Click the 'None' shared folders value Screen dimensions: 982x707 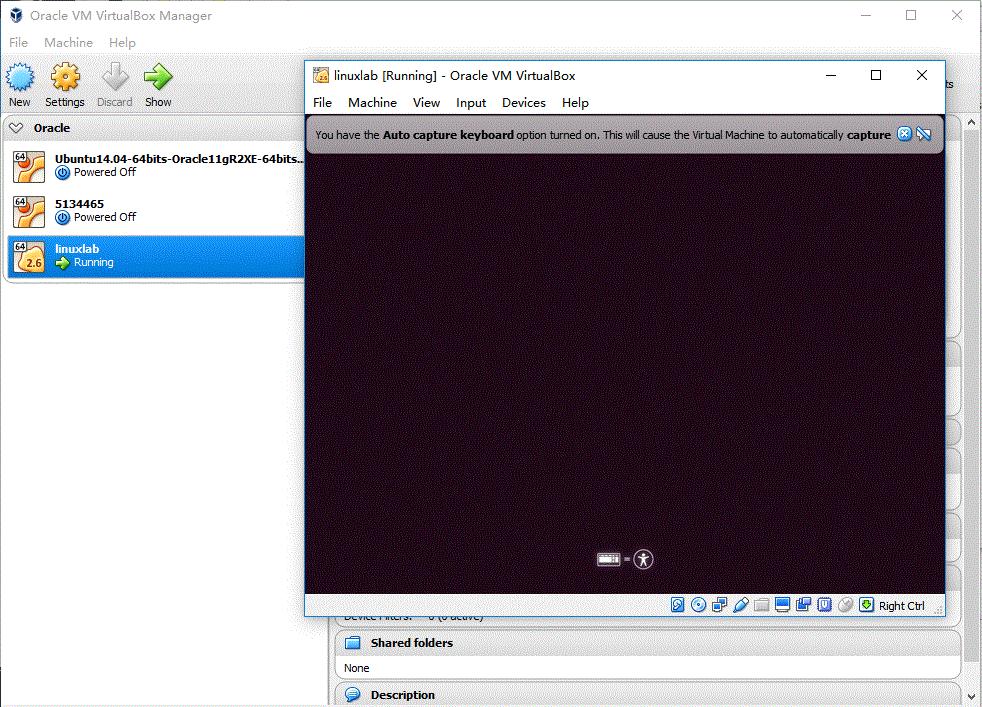[x=356, y=668]
